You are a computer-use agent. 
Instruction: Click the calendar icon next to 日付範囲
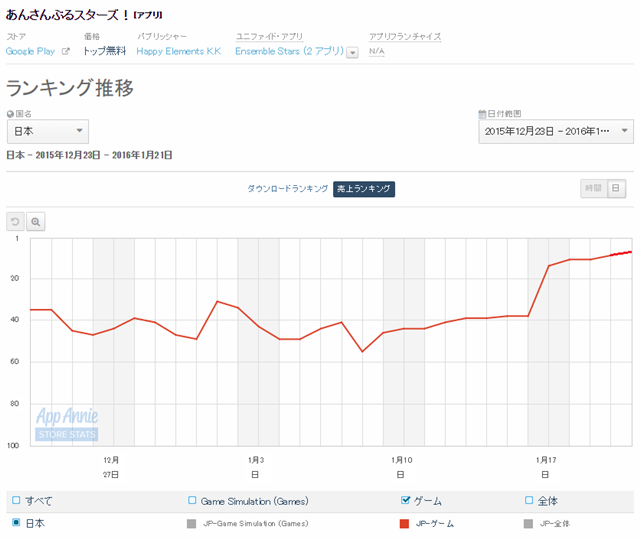483,114
